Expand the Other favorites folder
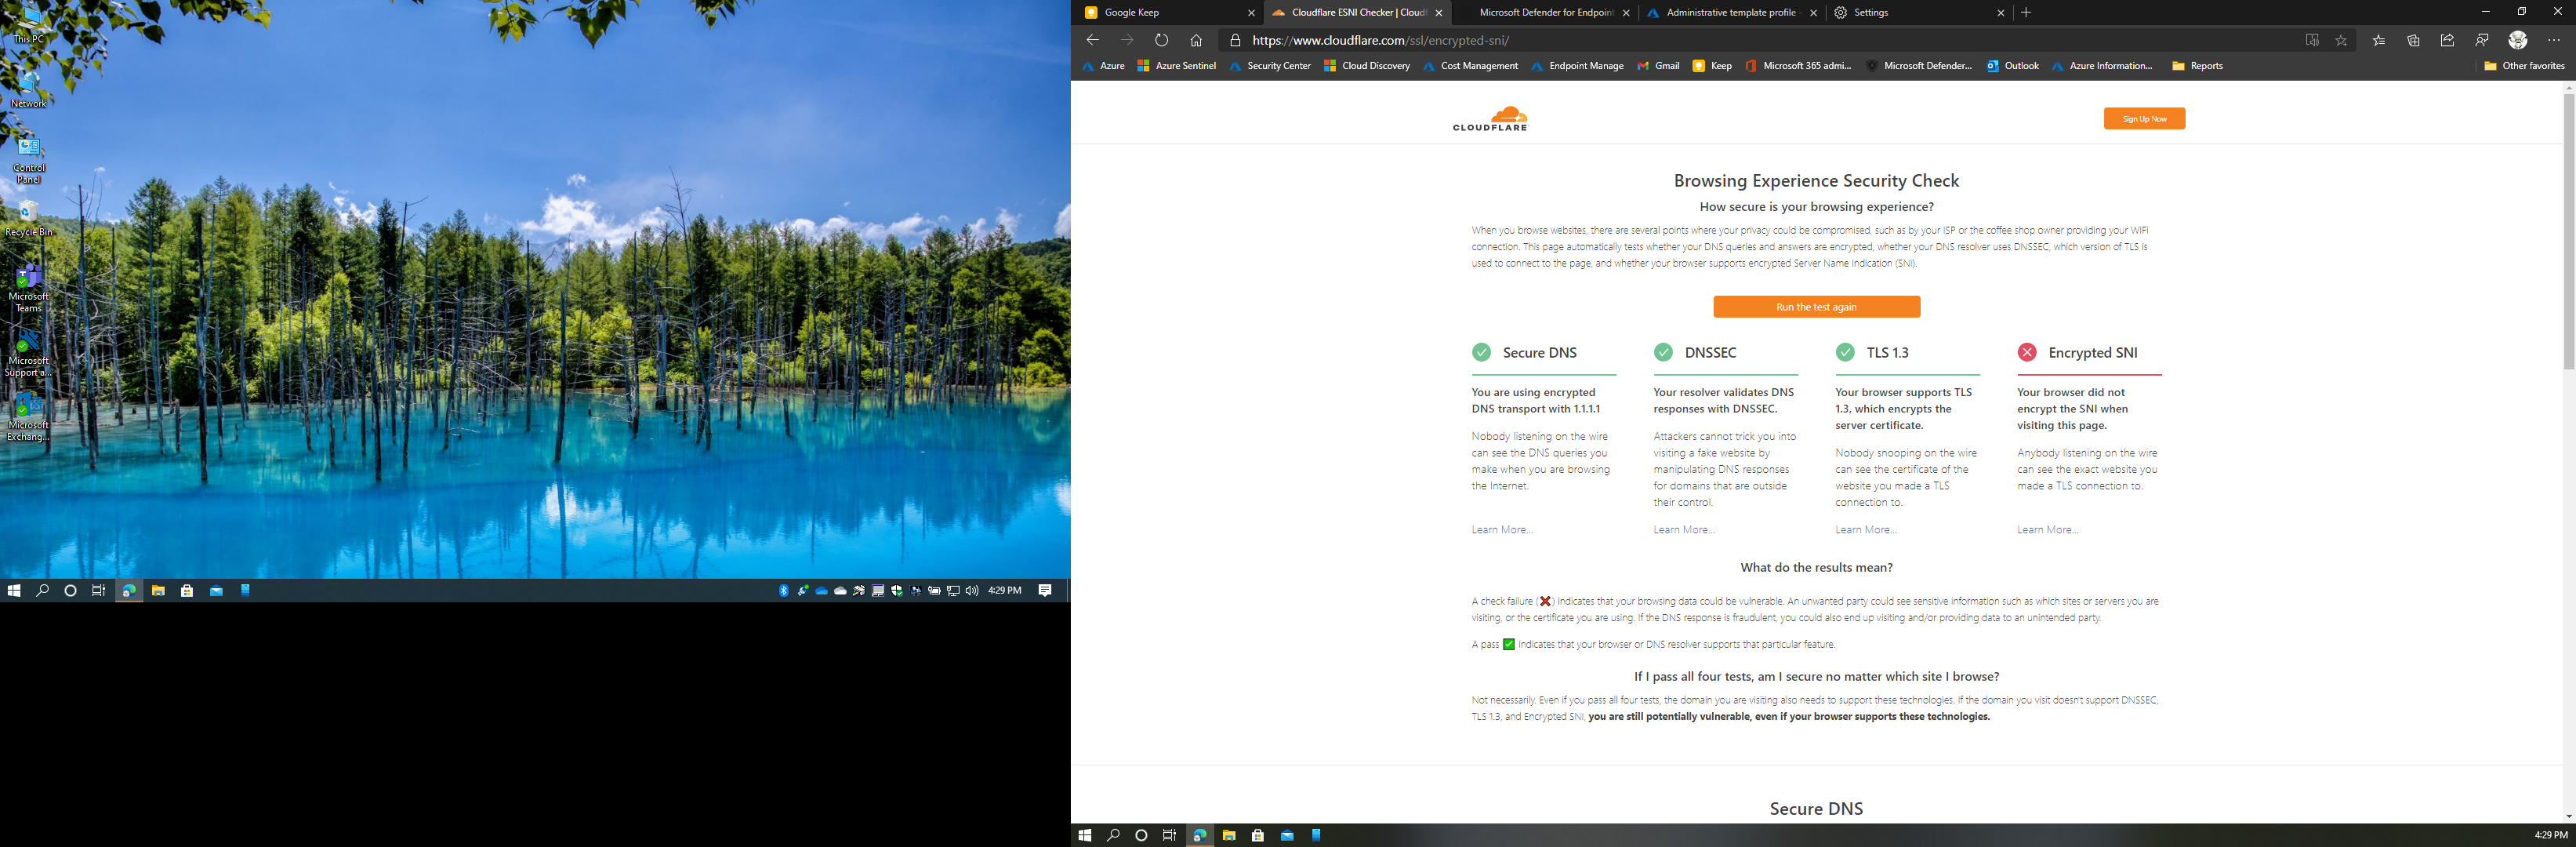Screen dimensions: 2576x847 click(2524, 66)
